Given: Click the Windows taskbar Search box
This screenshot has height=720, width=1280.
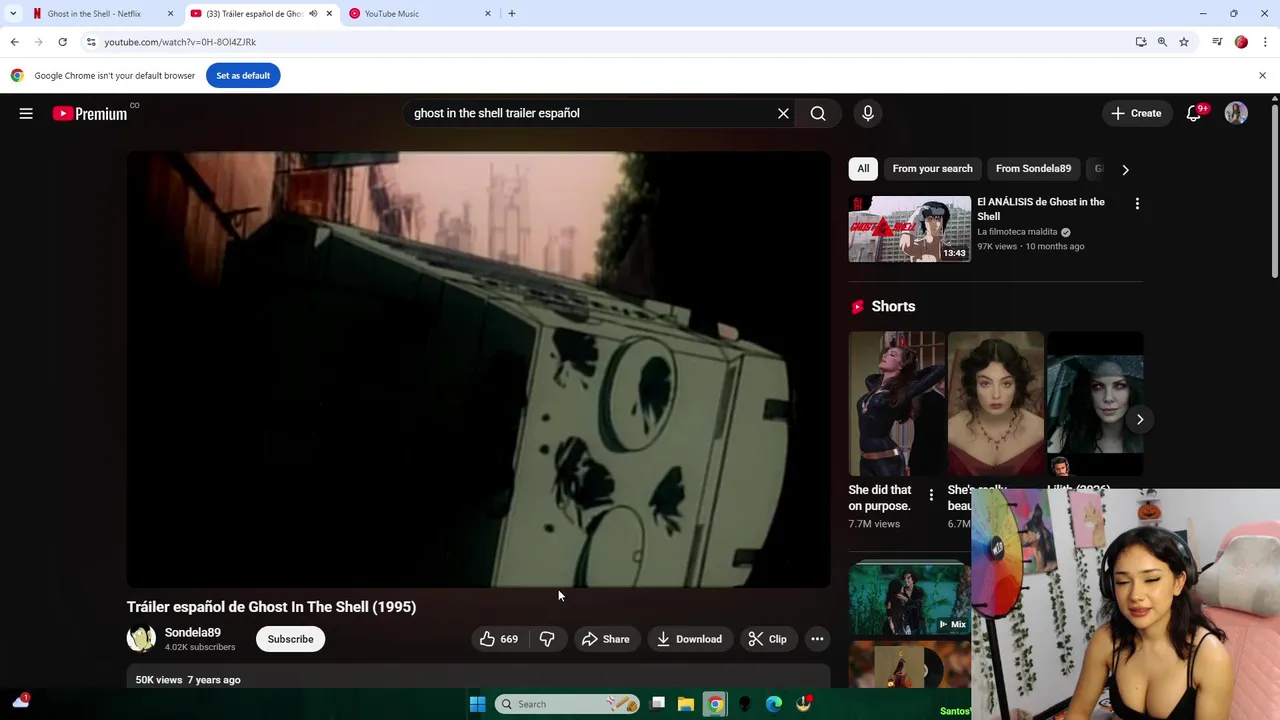Looking at the screenshot, I should (567, 704).
